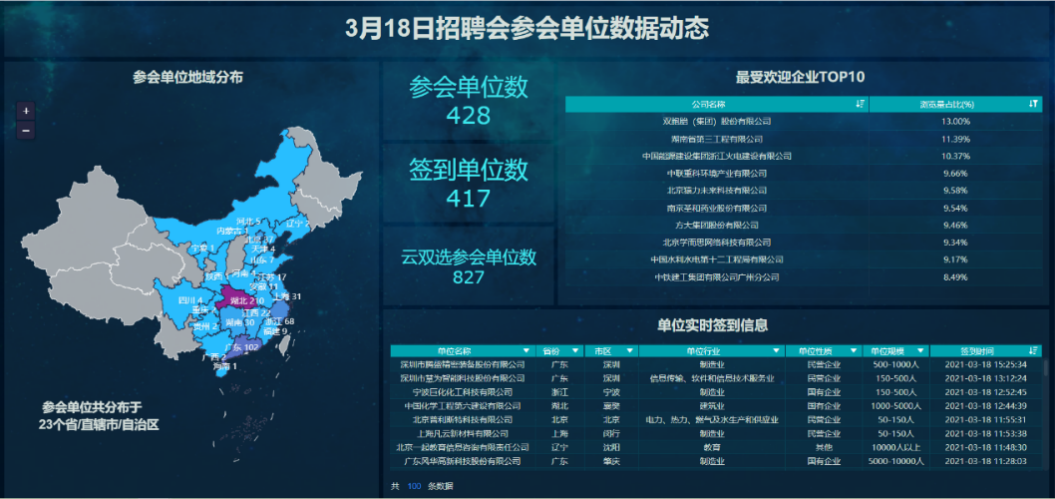Click the map zoom-in plus button
This screenshot has height=499, width=1055.
[x=26, y=111]
